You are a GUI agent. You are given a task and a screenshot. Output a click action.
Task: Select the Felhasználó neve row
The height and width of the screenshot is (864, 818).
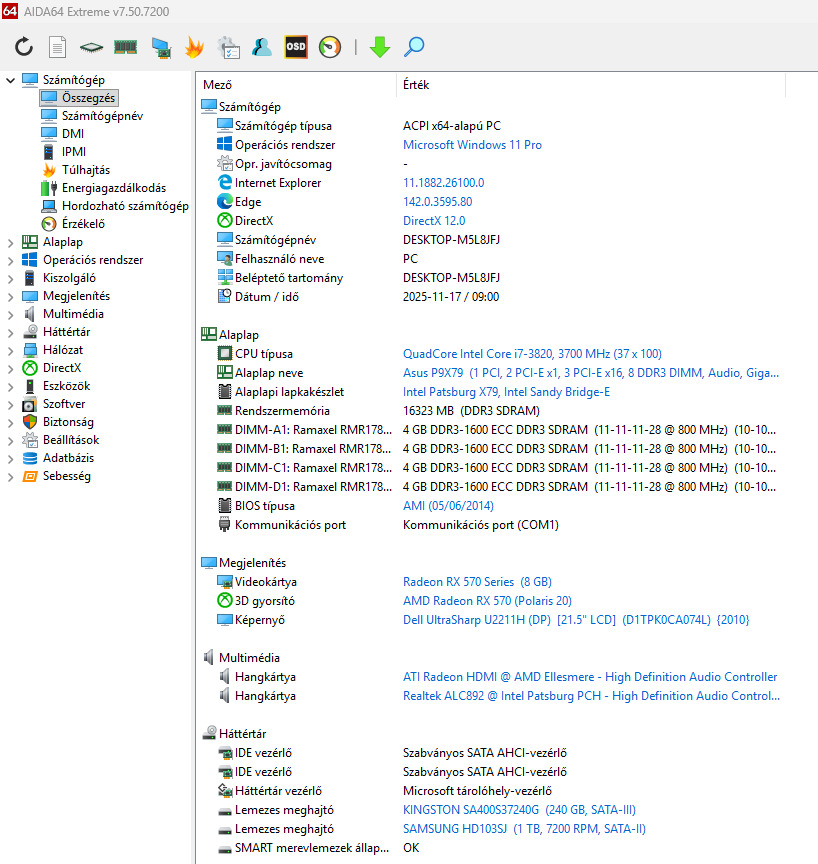pyautogui.click(x=317, y=259)
